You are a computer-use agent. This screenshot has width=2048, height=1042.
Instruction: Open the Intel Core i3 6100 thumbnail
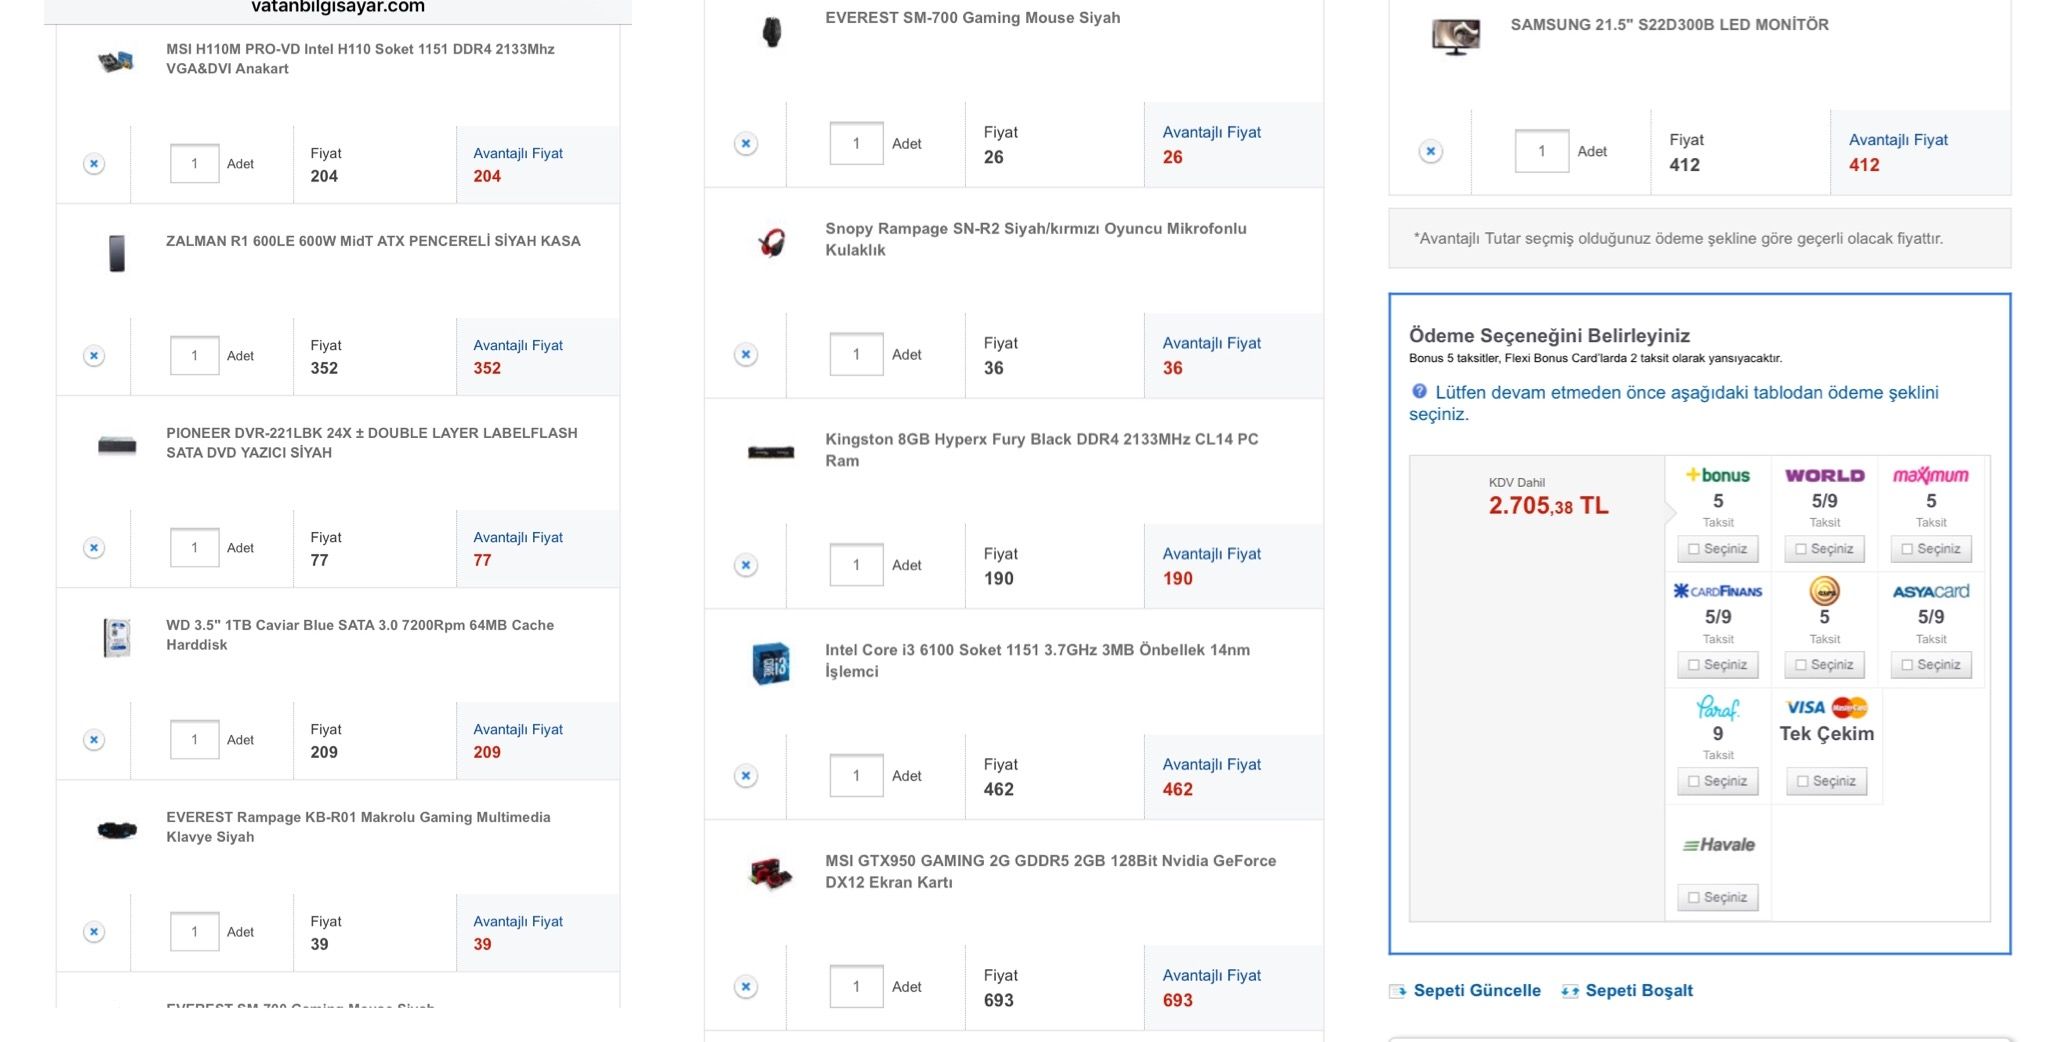pyautogui.click(x=771, y=663)
